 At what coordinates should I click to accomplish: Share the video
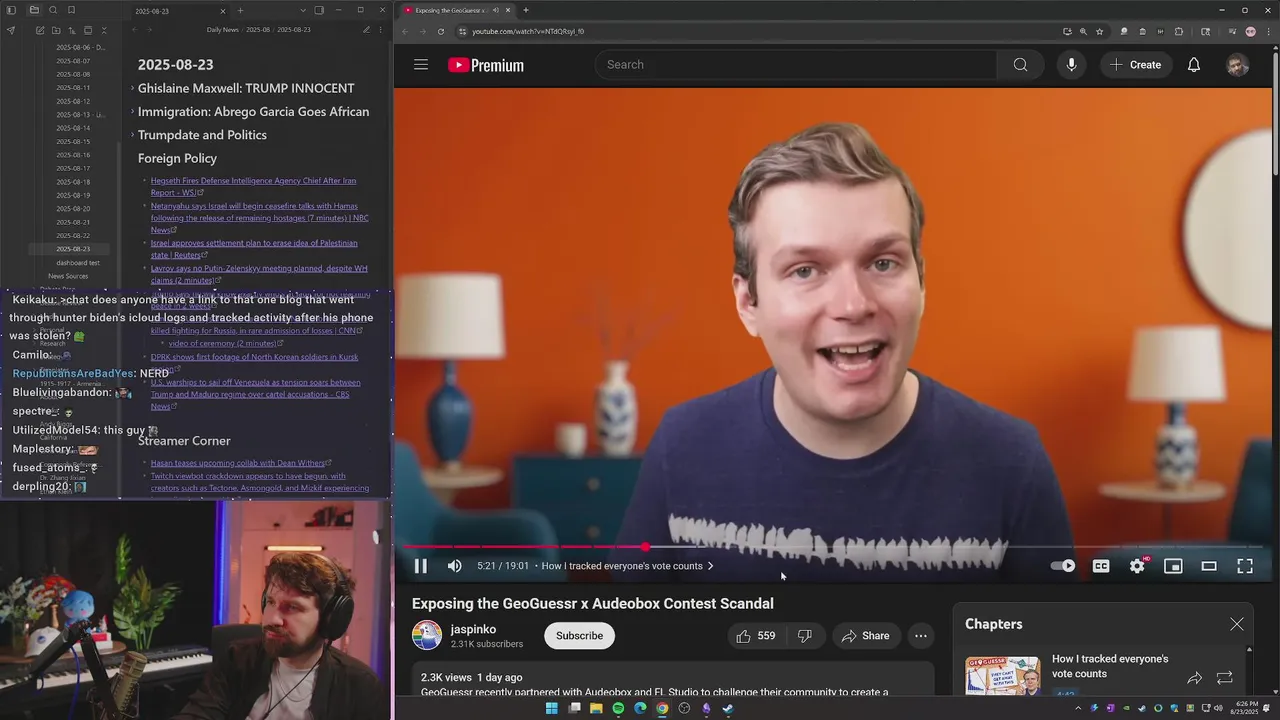click(x=865, y=636)
